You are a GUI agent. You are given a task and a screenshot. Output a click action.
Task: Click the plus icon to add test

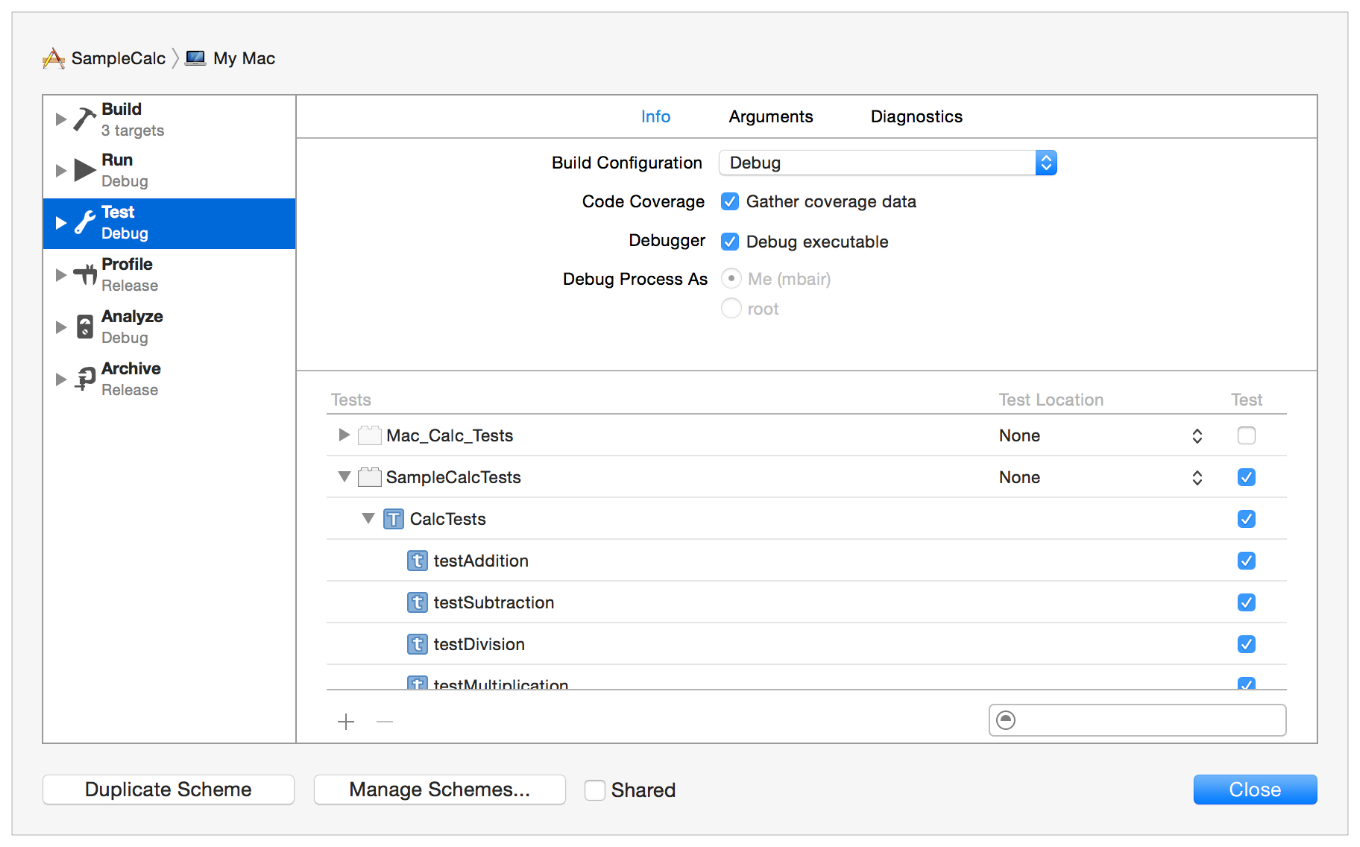pos(346,722)
